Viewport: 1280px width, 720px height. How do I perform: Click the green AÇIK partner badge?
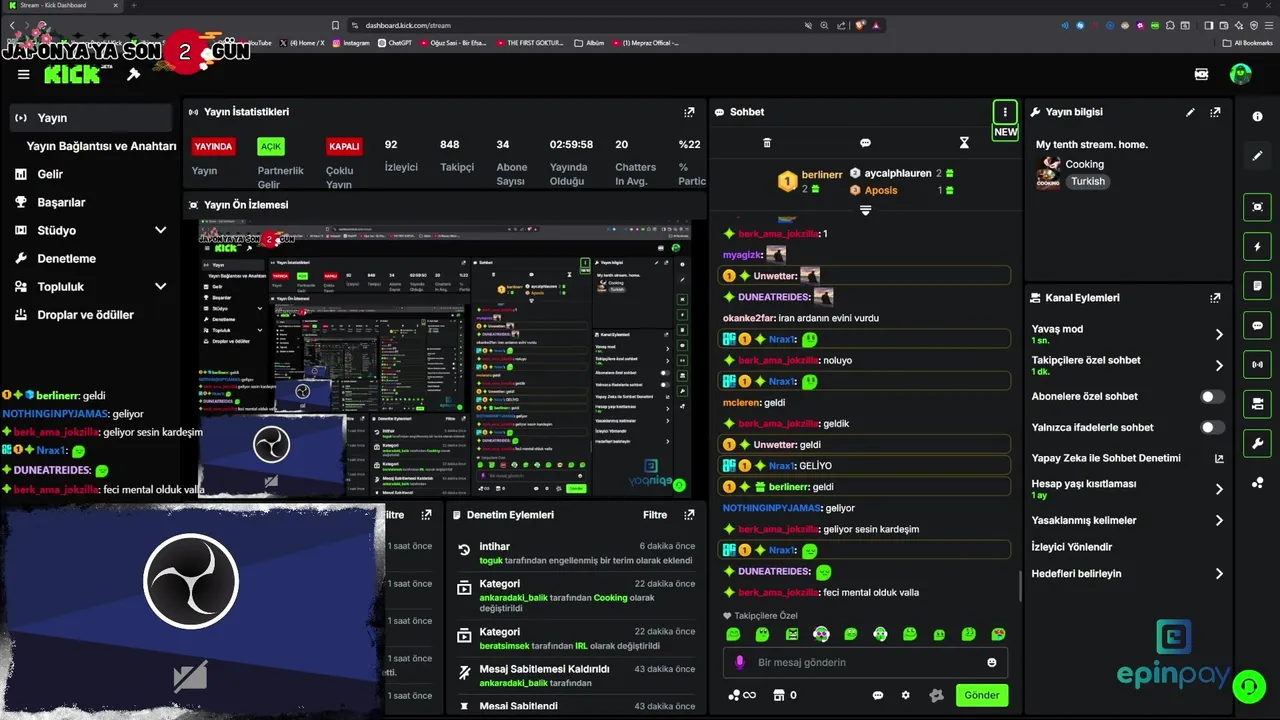271,146
